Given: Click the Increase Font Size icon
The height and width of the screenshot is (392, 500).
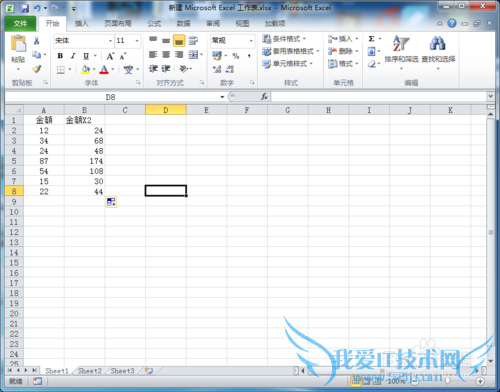Looking at the screenshot, I should coord(110,56).
